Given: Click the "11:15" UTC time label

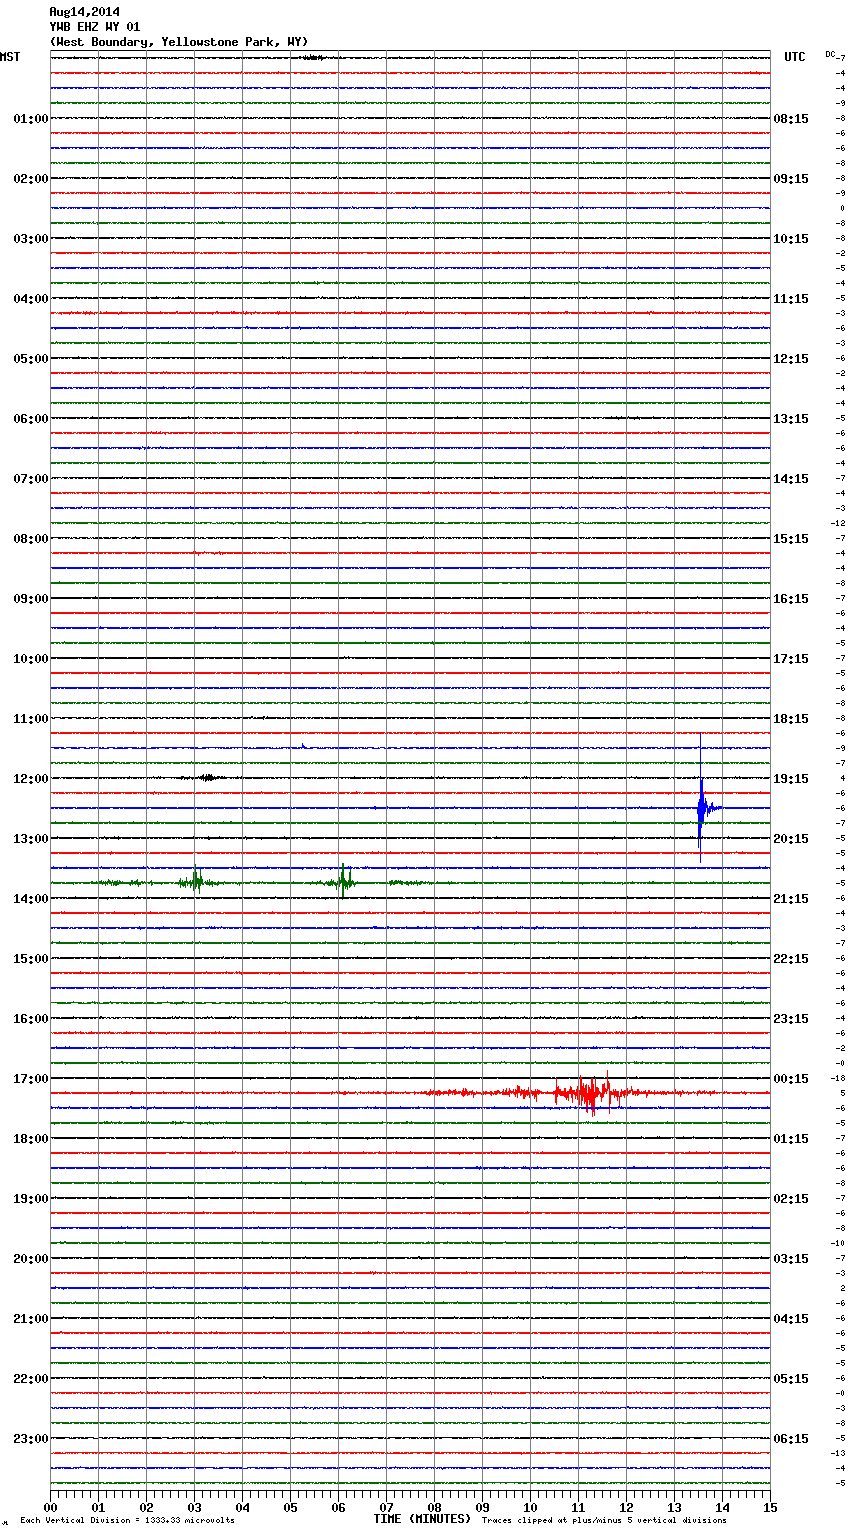Looking at the screenshot, I should click(x=791, y=299).
